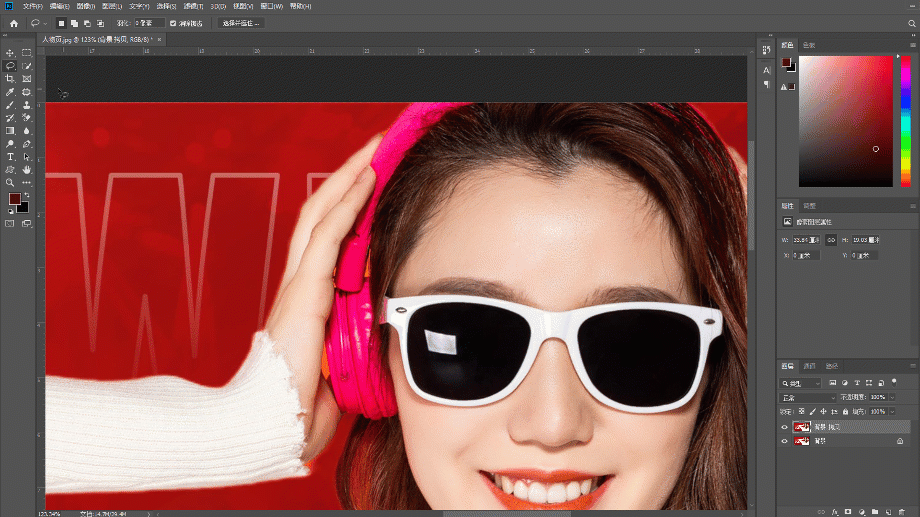The height and width of the screenshot is (517, 920).
Task: Select the Horizontal Type tool
Action: [x=10, y=157]
